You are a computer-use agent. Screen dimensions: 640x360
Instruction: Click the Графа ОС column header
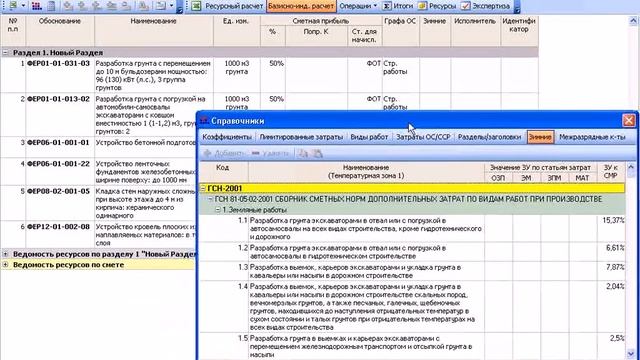click(400, 31)
